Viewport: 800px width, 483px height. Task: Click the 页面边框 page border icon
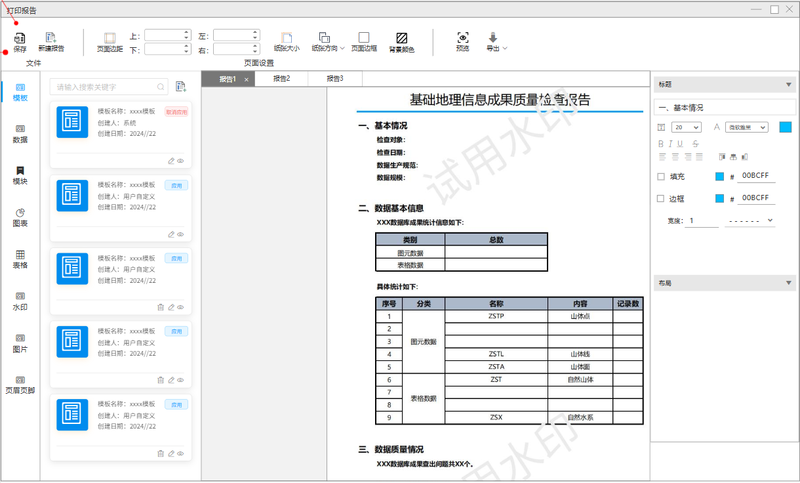point(364,38)
